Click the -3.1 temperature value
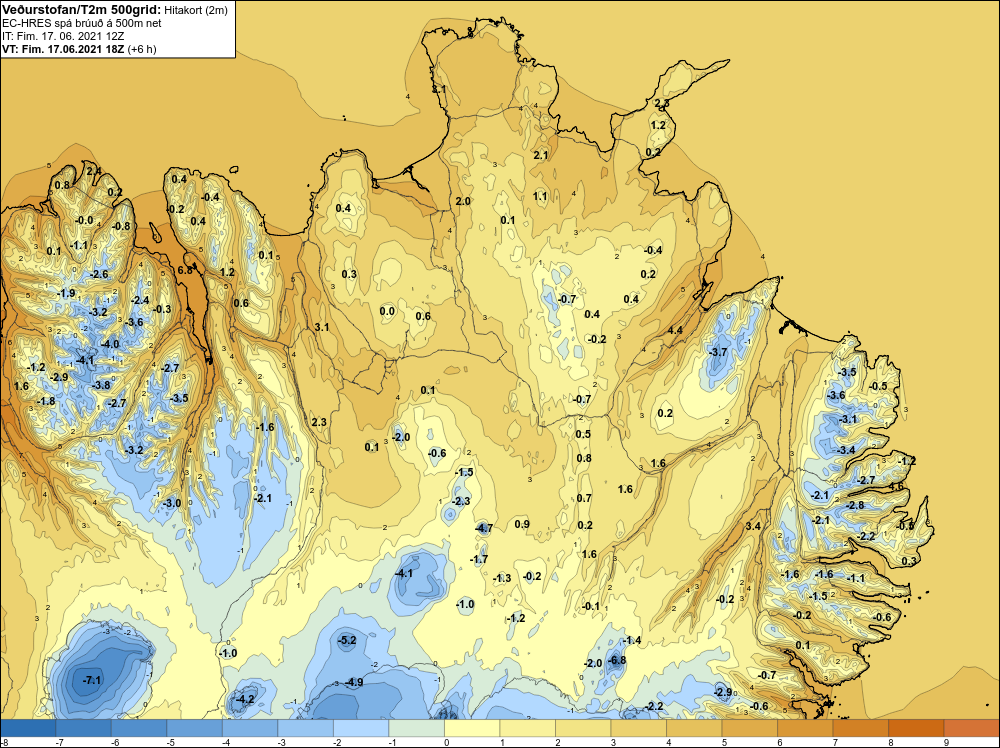The image size is (1000, 748). pos(848,419)
